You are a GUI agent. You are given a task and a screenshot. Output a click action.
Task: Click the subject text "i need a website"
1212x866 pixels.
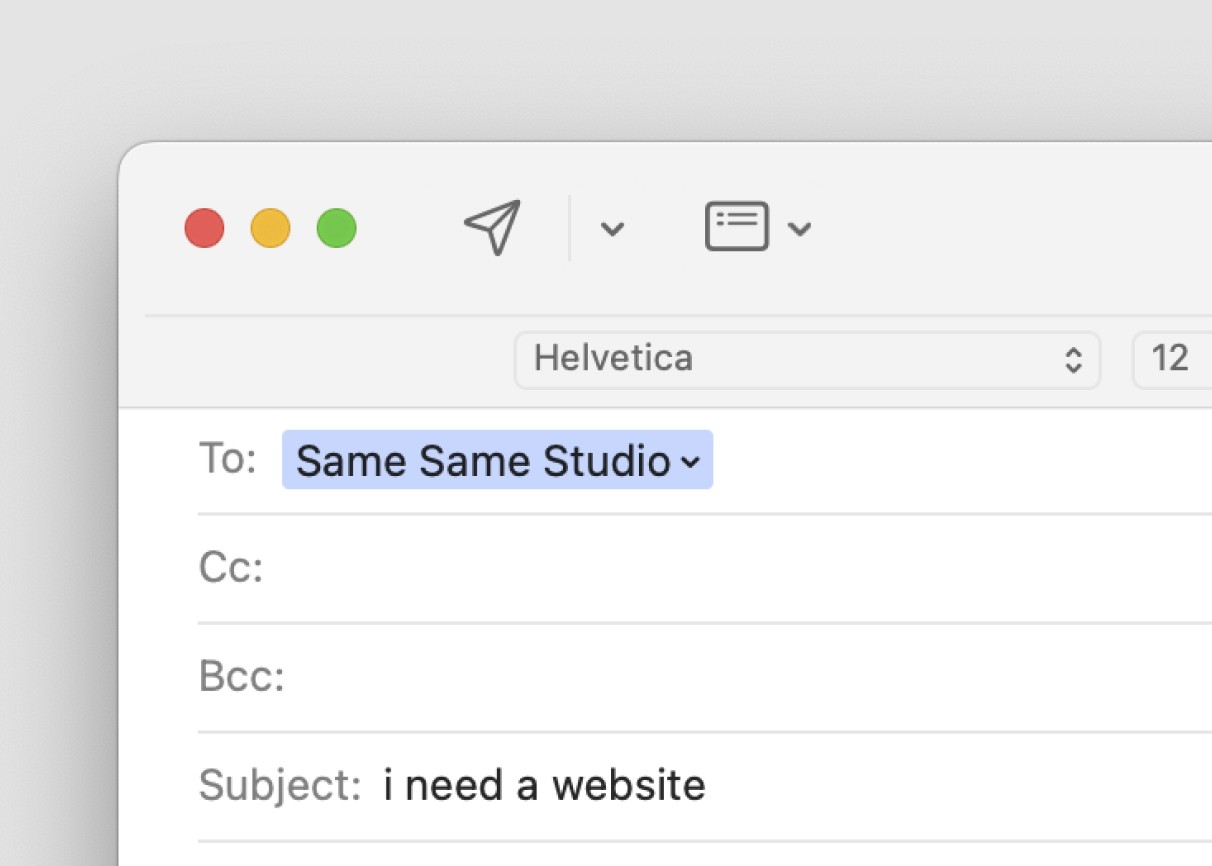tap(544, 786)
